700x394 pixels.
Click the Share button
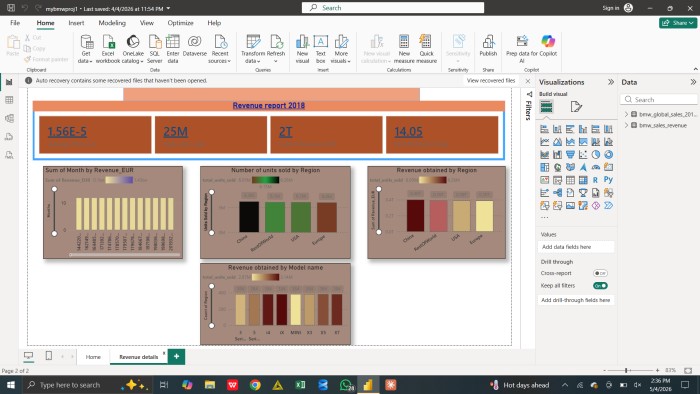tap(677, 23)
